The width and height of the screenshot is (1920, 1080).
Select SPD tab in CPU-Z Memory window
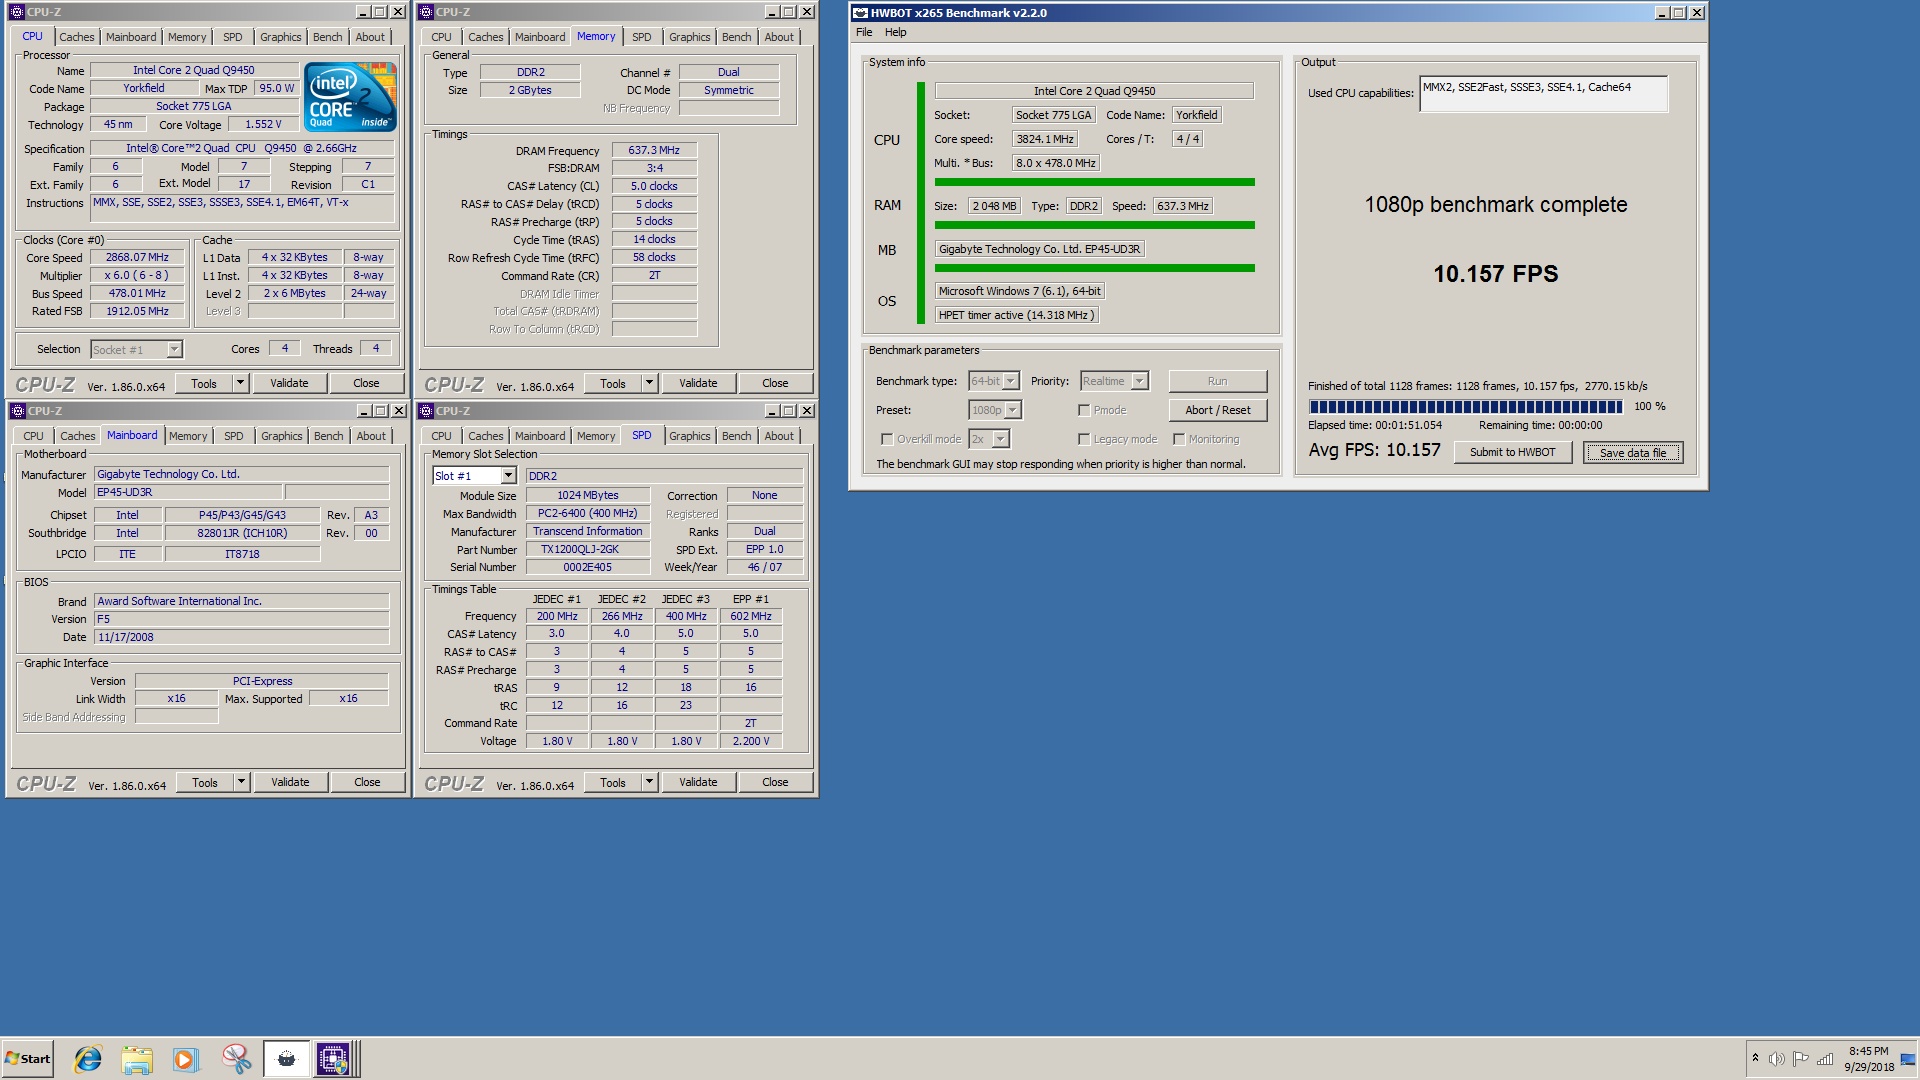(642, 37)
